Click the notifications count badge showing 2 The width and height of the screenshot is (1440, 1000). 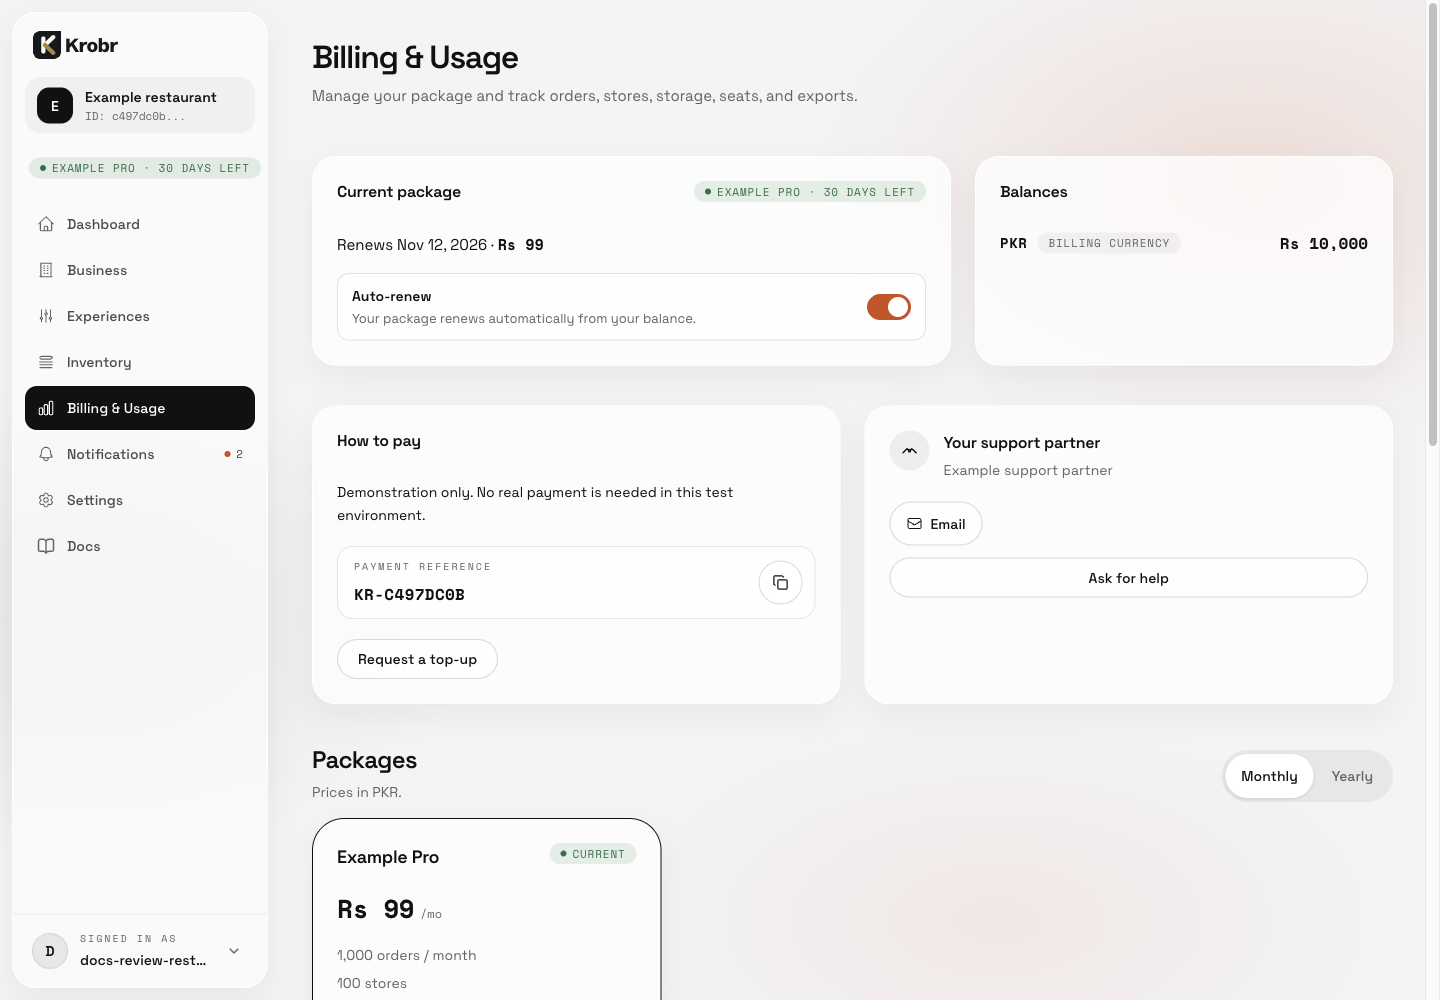pos(234,454)
